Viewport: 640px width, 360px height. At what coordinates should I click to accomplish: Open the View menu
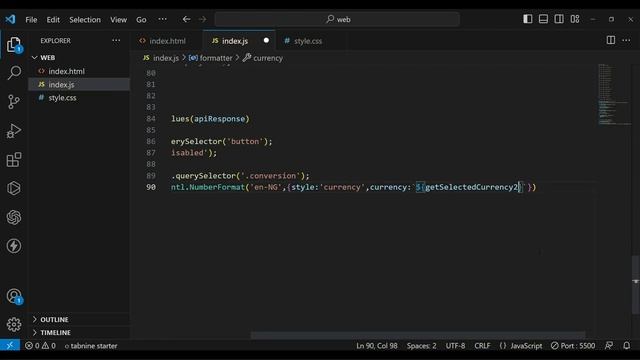pos(118,20)
